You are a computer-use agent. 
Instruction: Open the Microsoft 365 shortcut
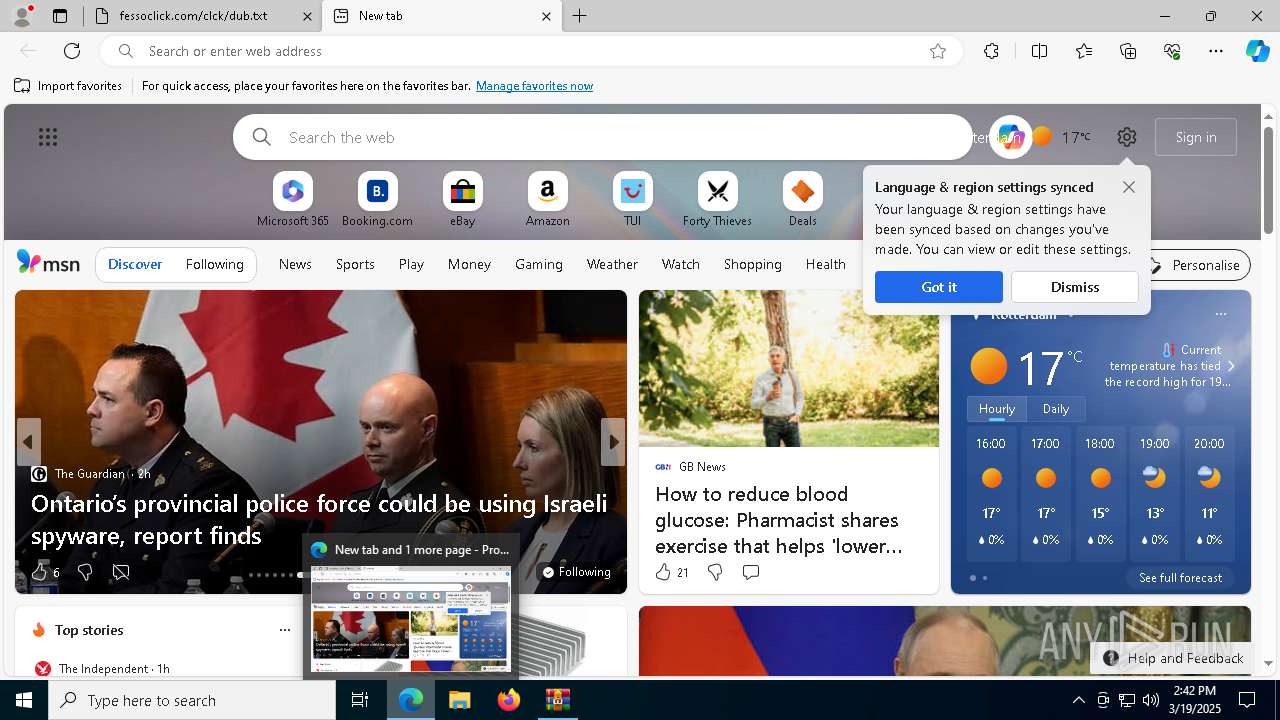pos(292,200)
